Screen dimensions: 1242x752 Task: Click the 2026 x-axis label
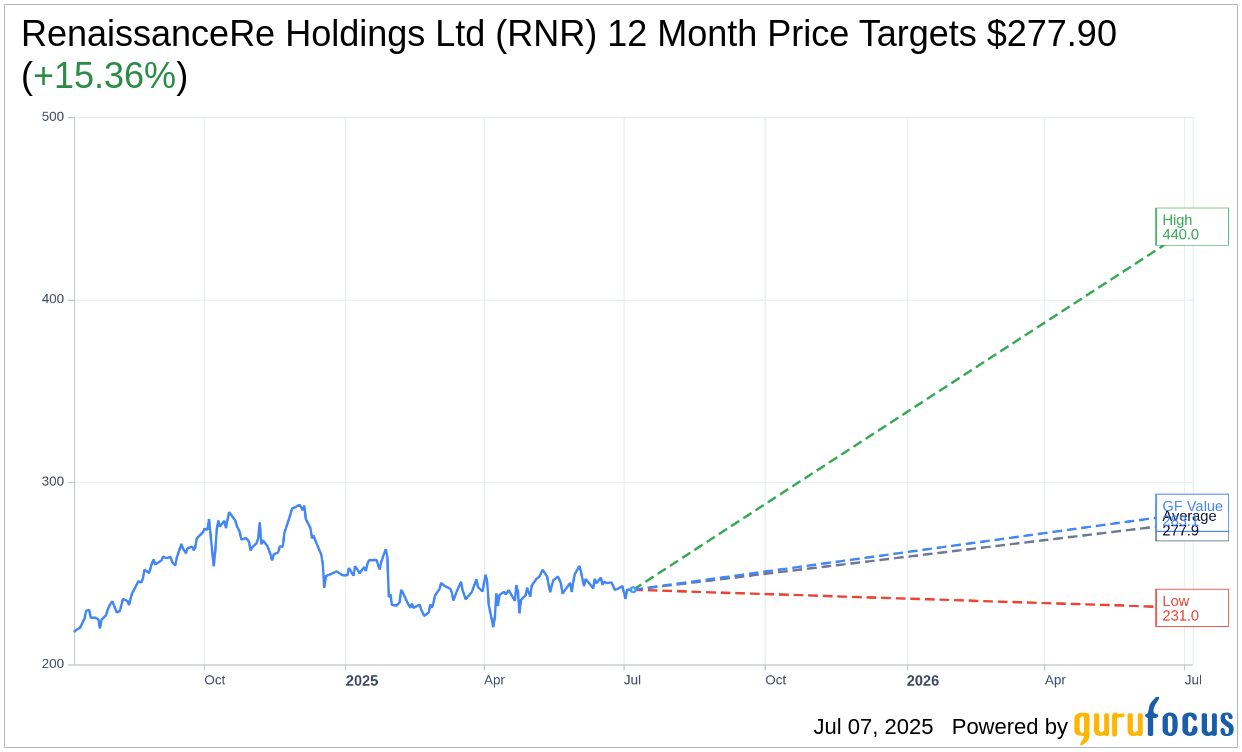pyautogui.click(x=923, y=680)
